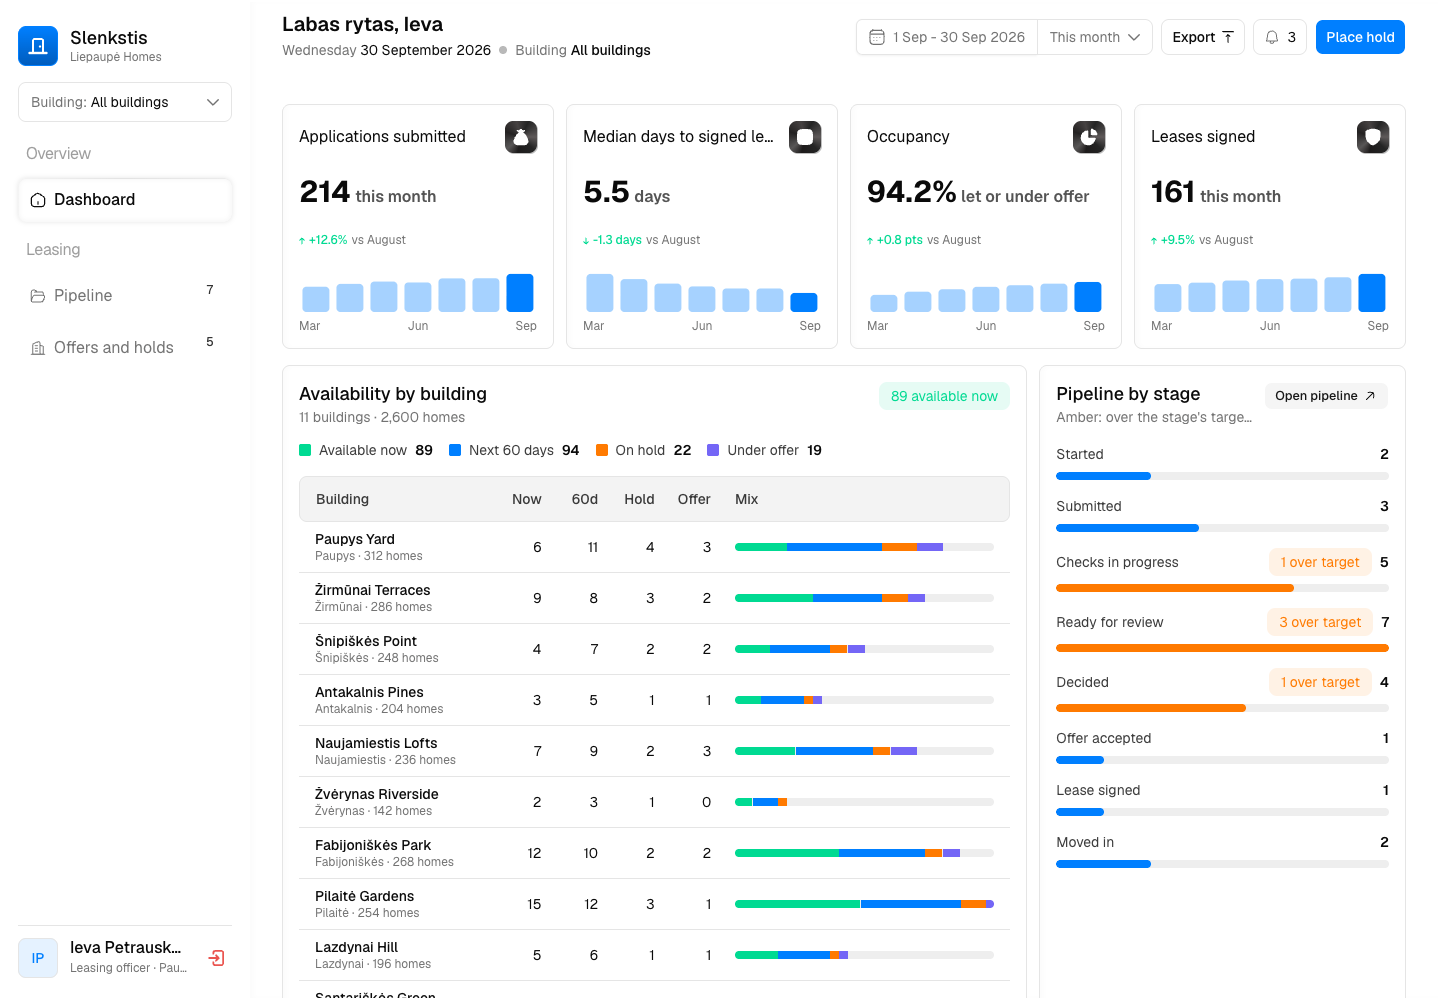Click the Moved in stage label

point(1085,842)
